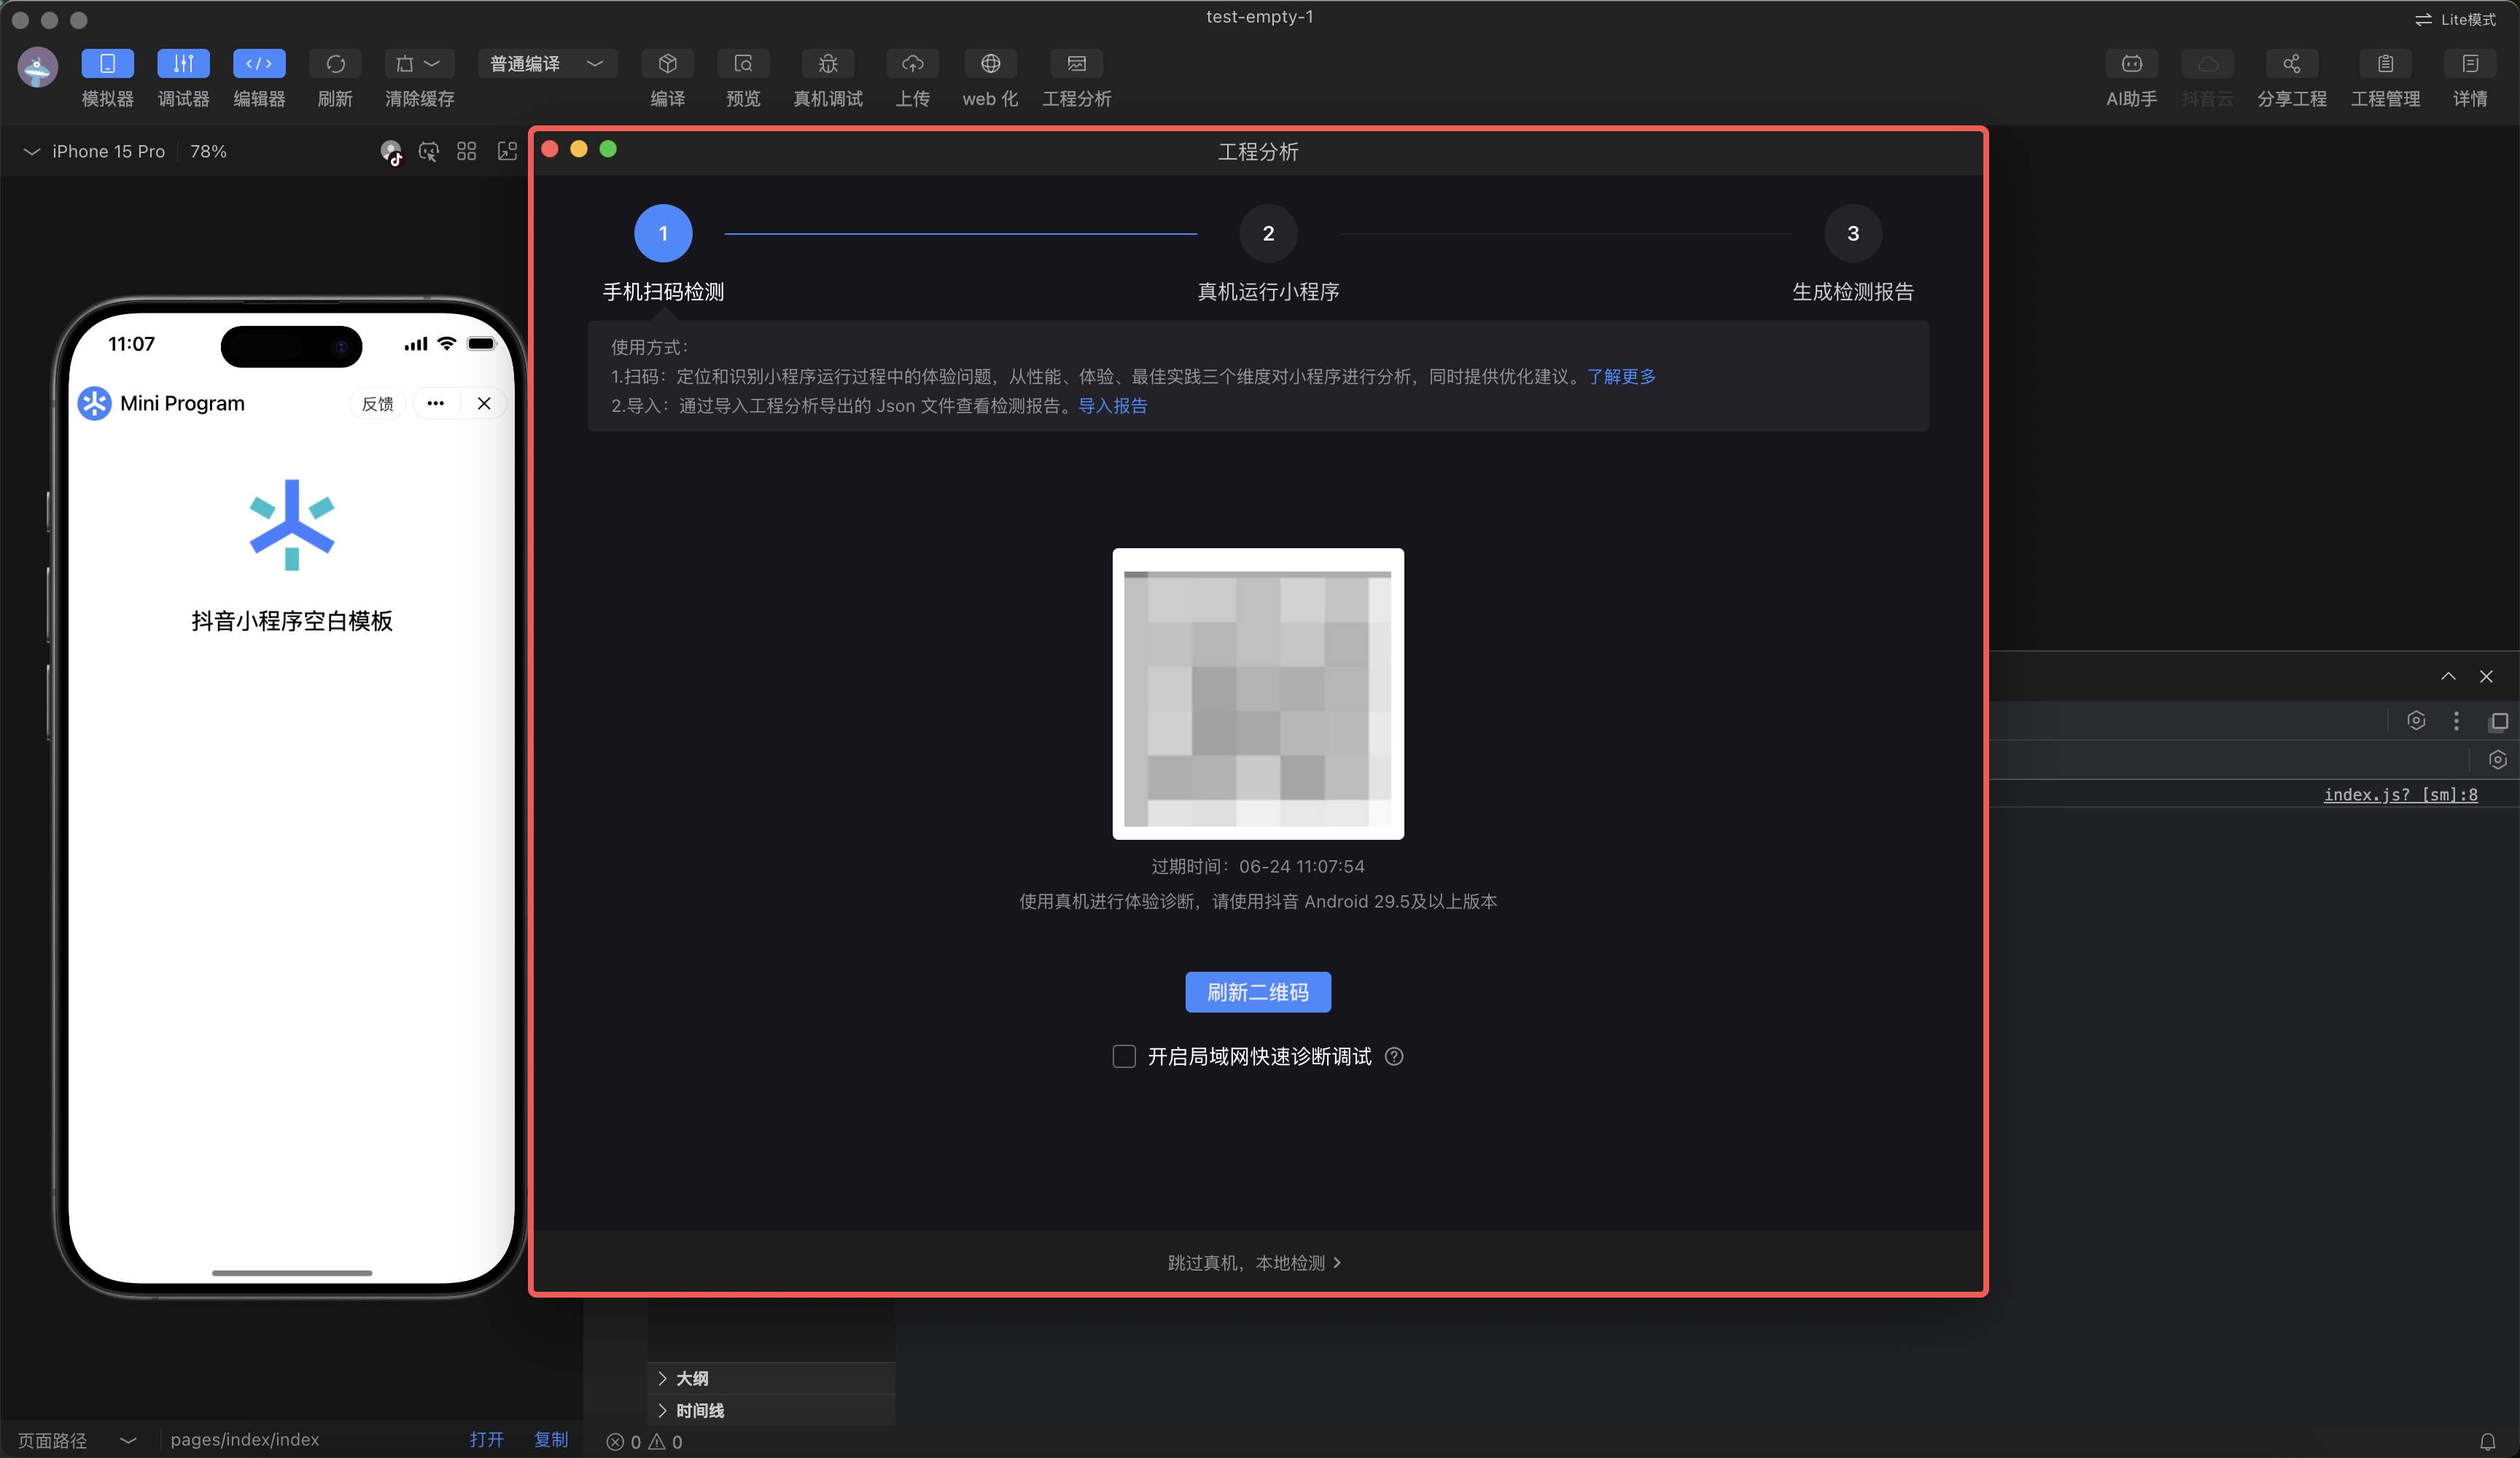Click the 真机调试 bug icon
The width and height of the screenshot is (2520, 1458).
pyautogui.click(x=828, y=64)
